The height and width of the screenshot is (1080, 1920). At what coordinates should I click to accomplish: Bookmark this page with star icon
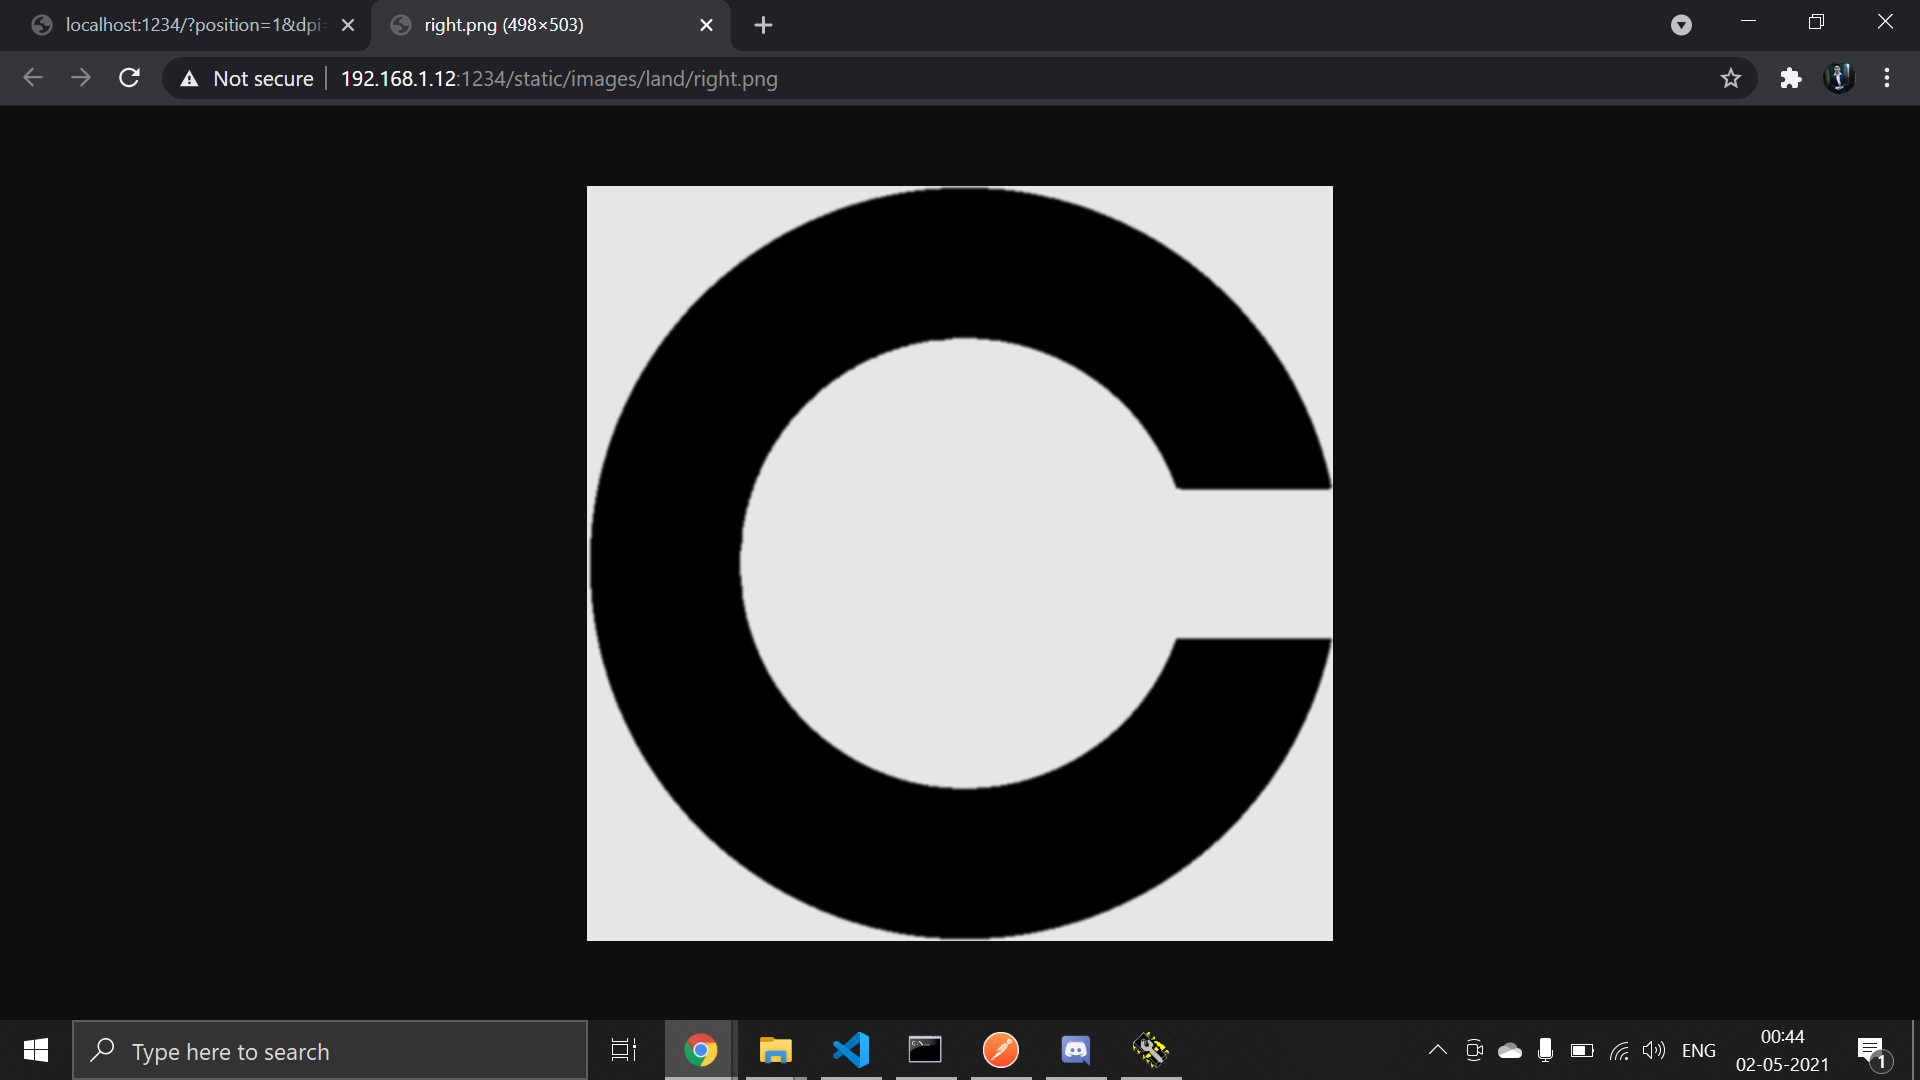point(1731,78)
